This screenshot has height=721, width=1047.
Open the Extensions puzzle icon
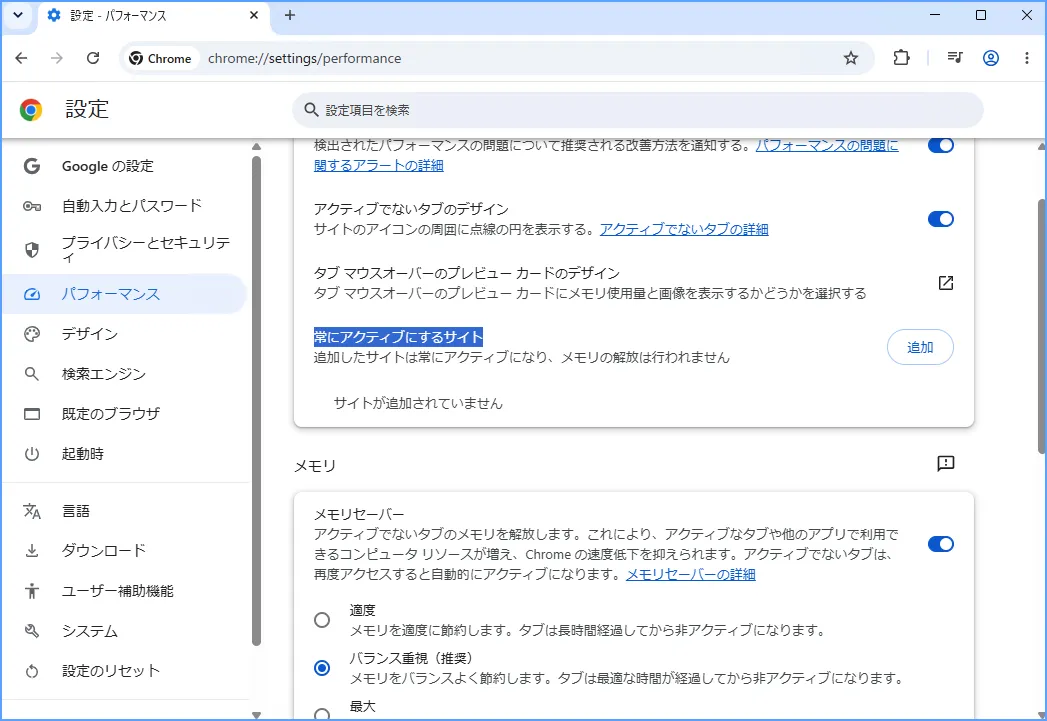coord(901,58)
